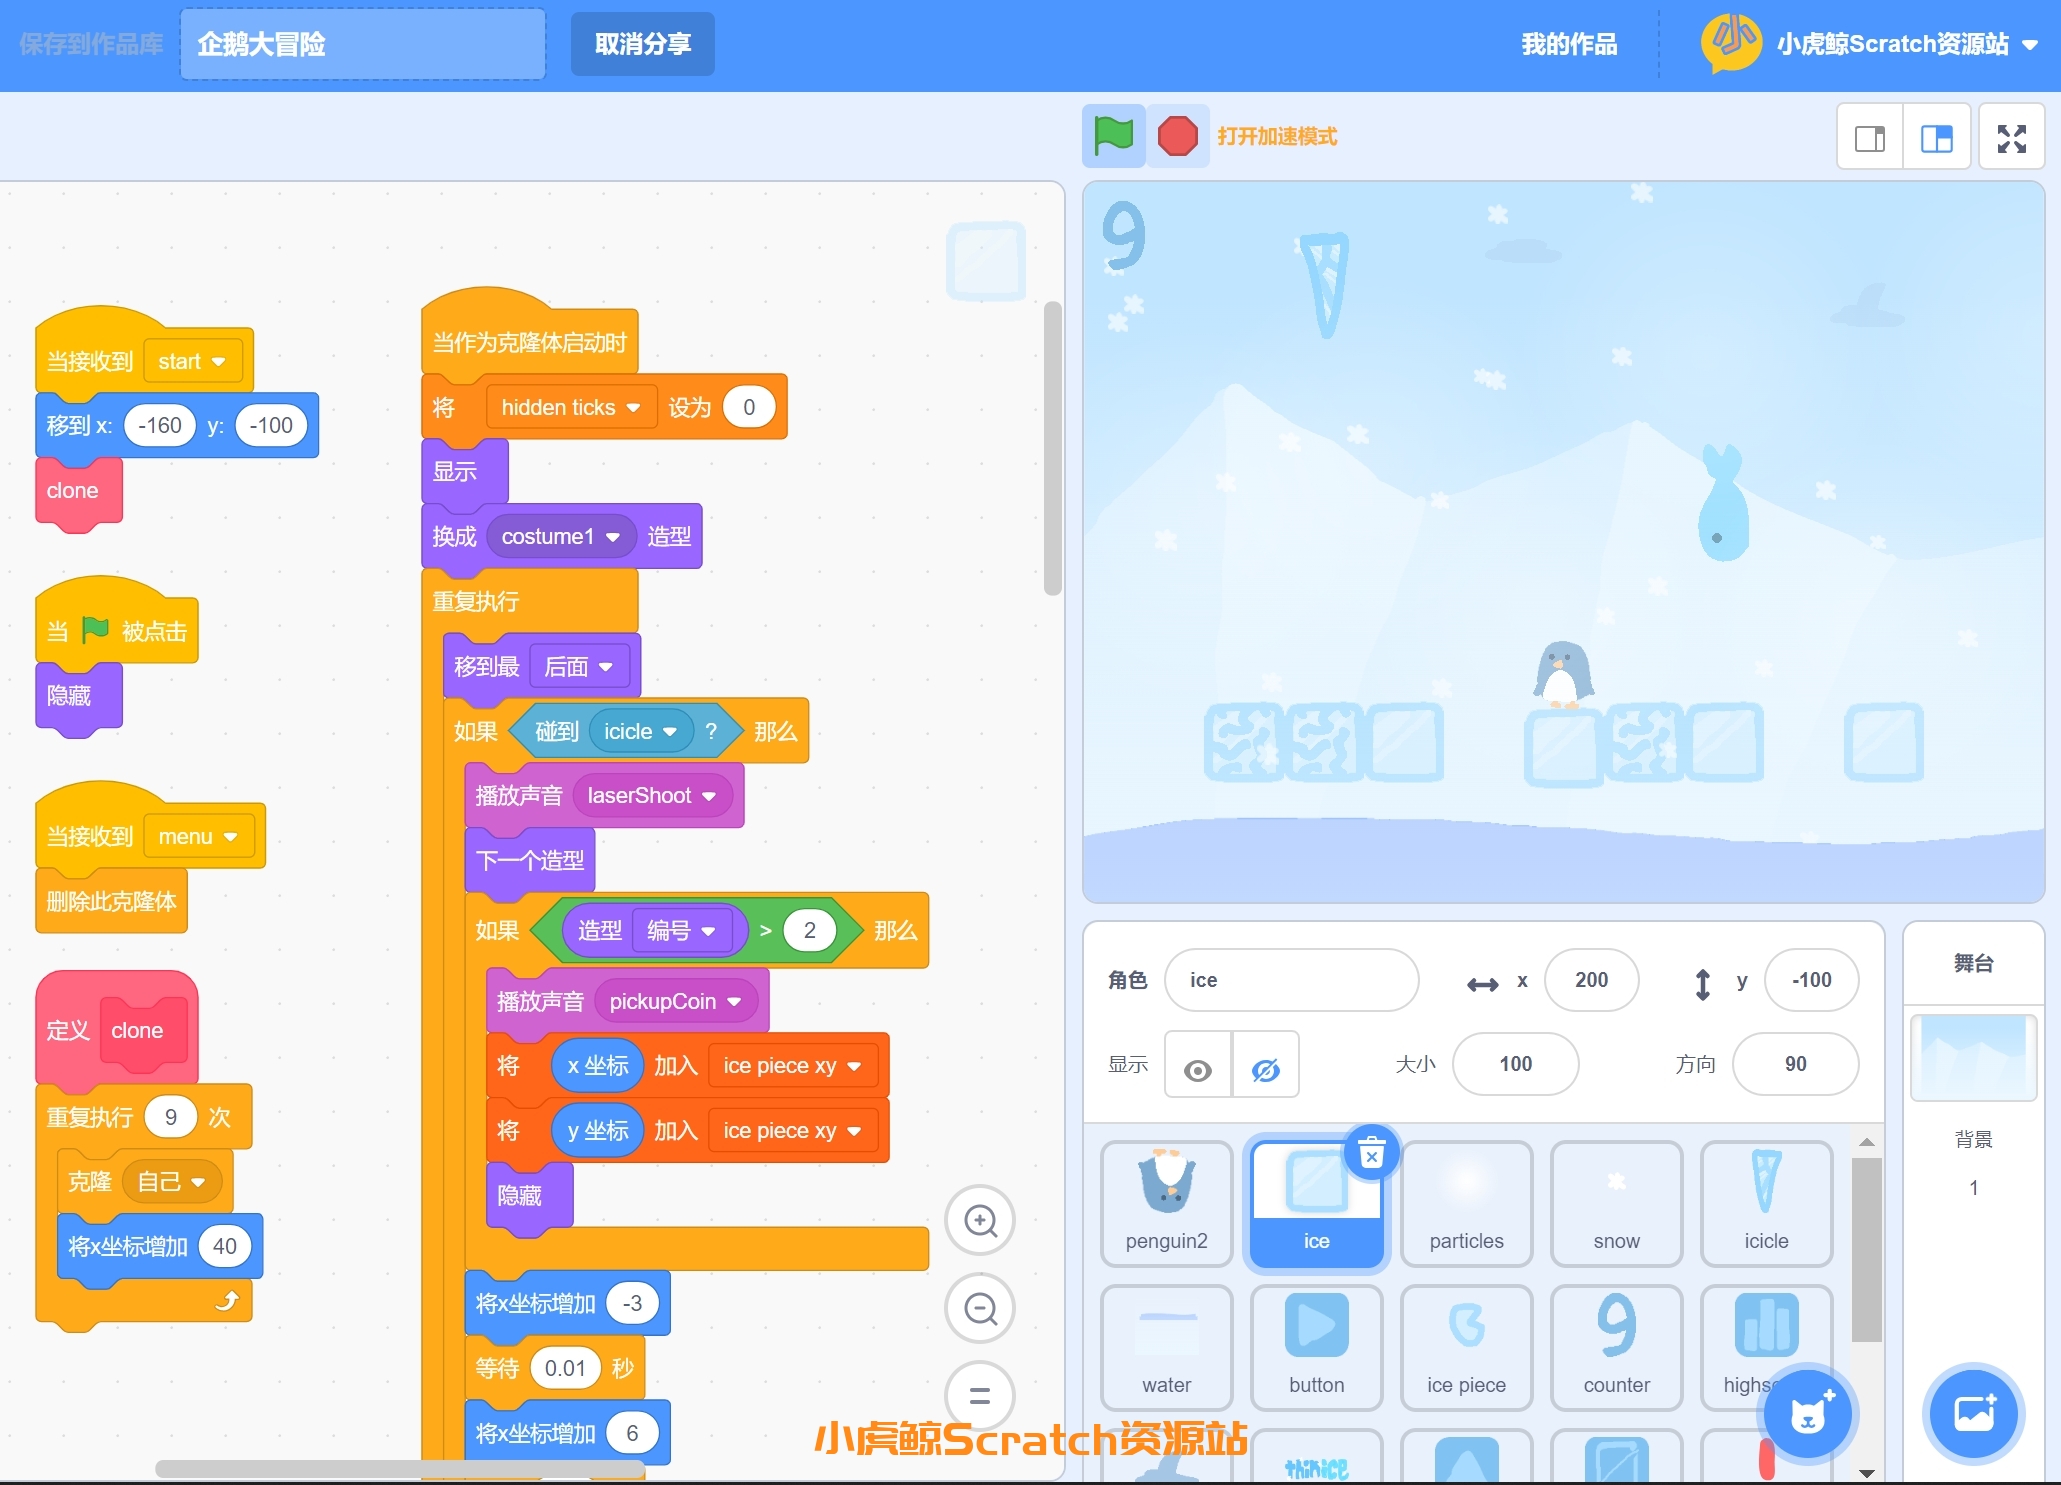
Task: Click the penguin2 sprite icon
Action: tap(1170, 1197)
